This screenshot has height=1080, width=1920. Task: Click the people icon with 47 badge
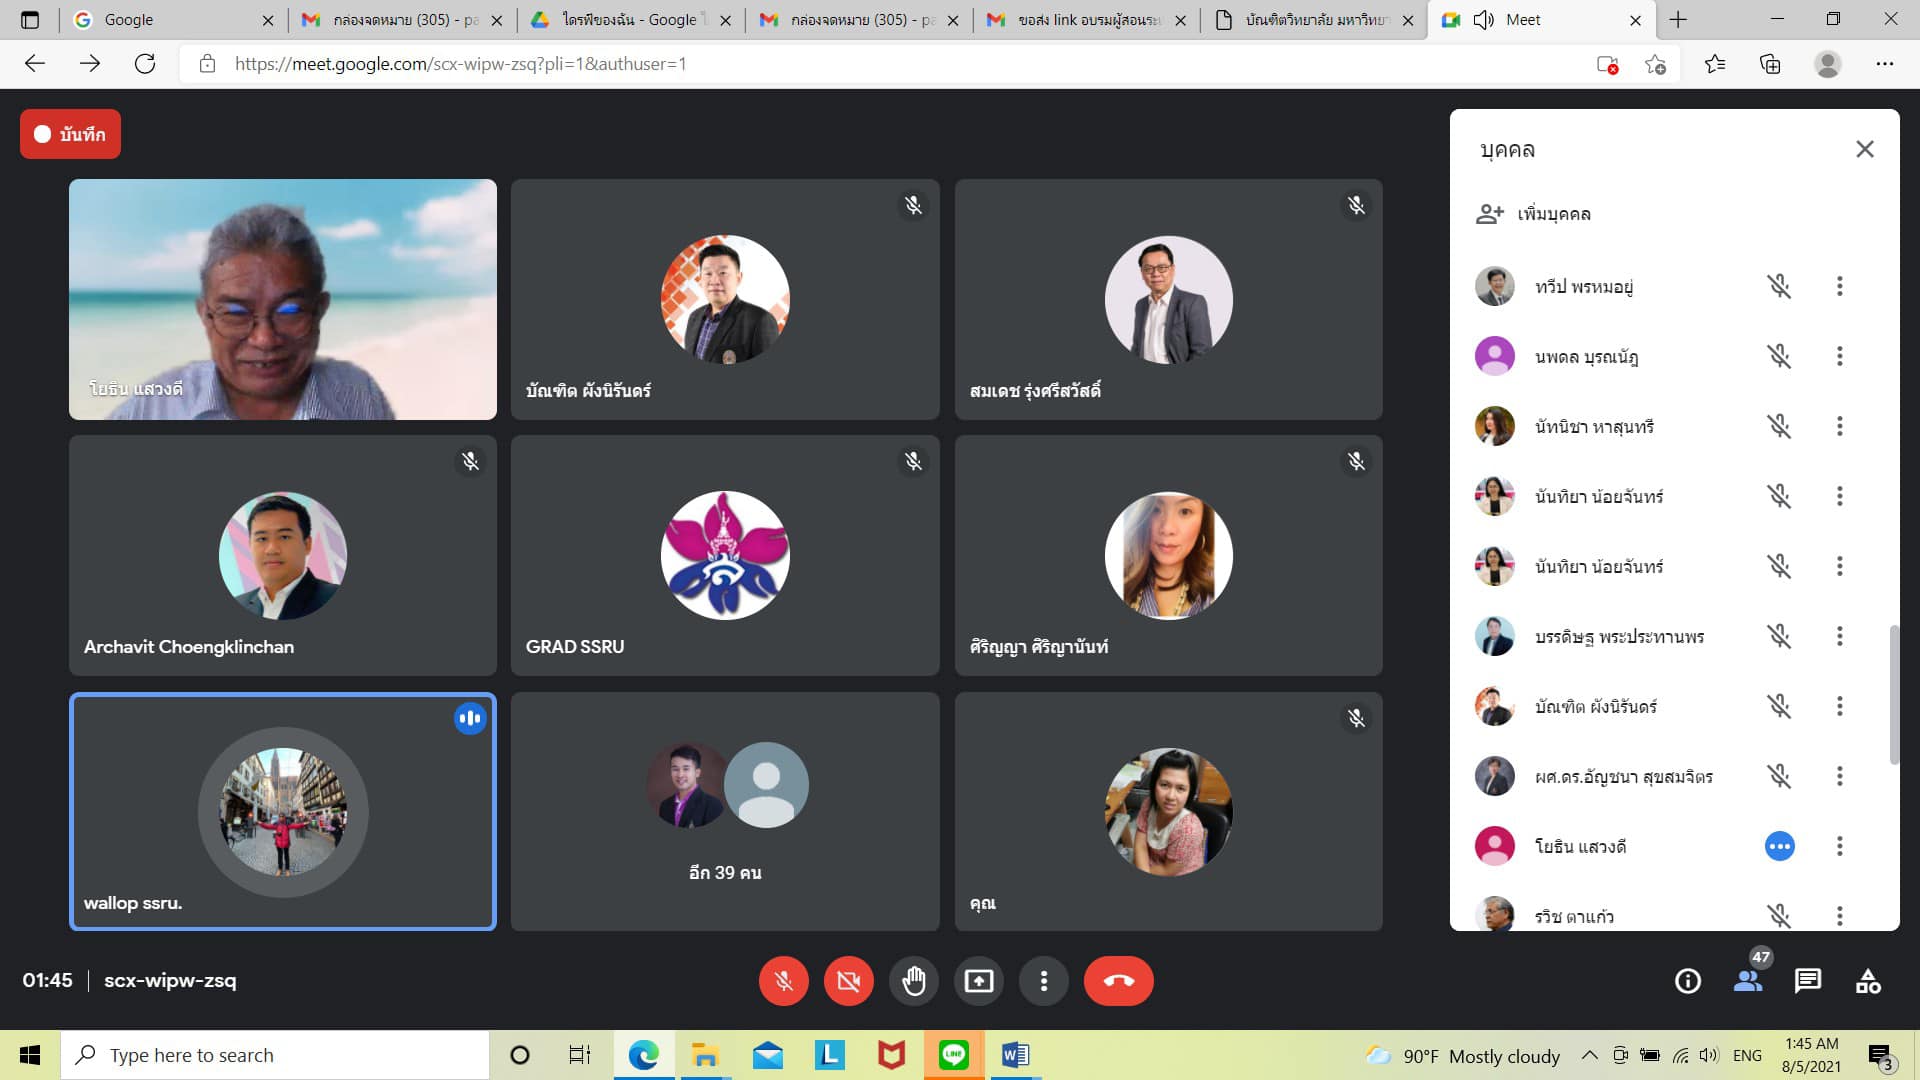(x=1748, y=981)
